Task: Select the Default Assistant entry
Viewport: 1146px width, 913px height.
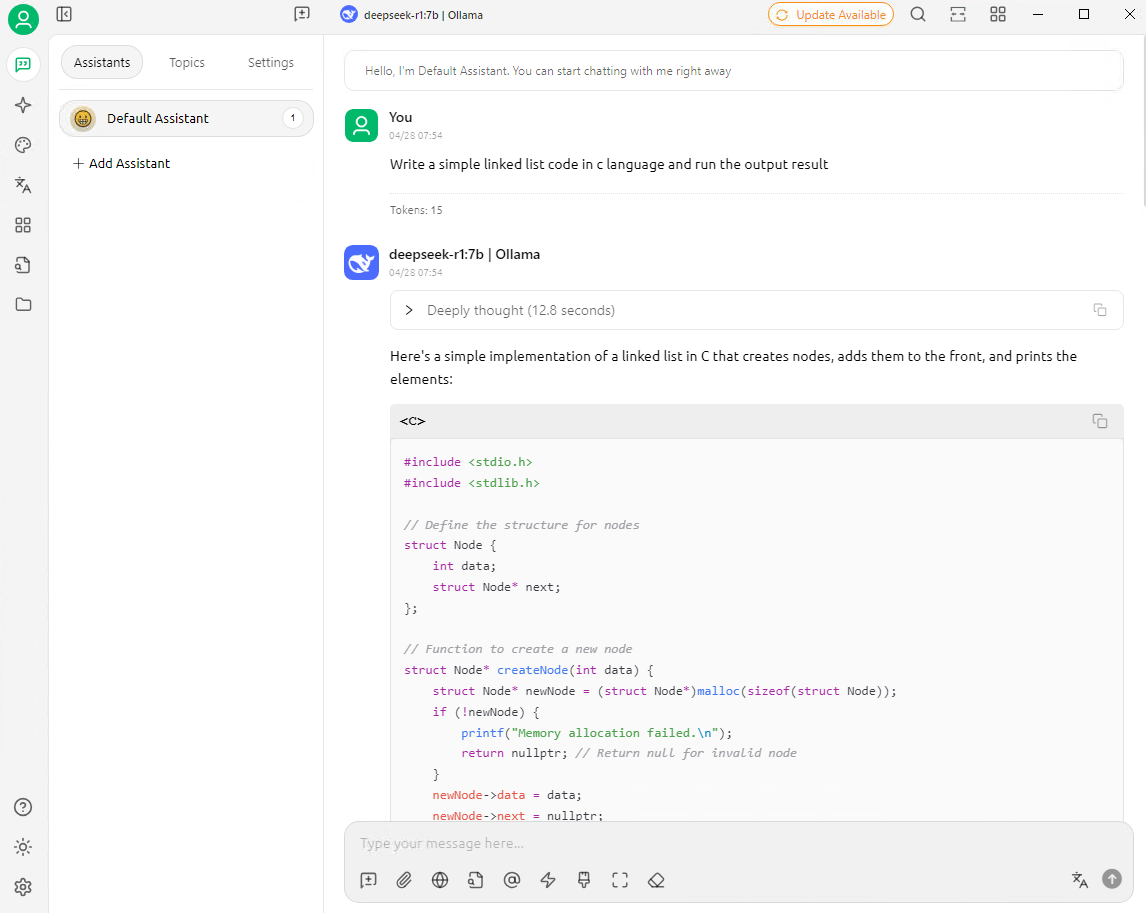Action: (x=186, y=118)
